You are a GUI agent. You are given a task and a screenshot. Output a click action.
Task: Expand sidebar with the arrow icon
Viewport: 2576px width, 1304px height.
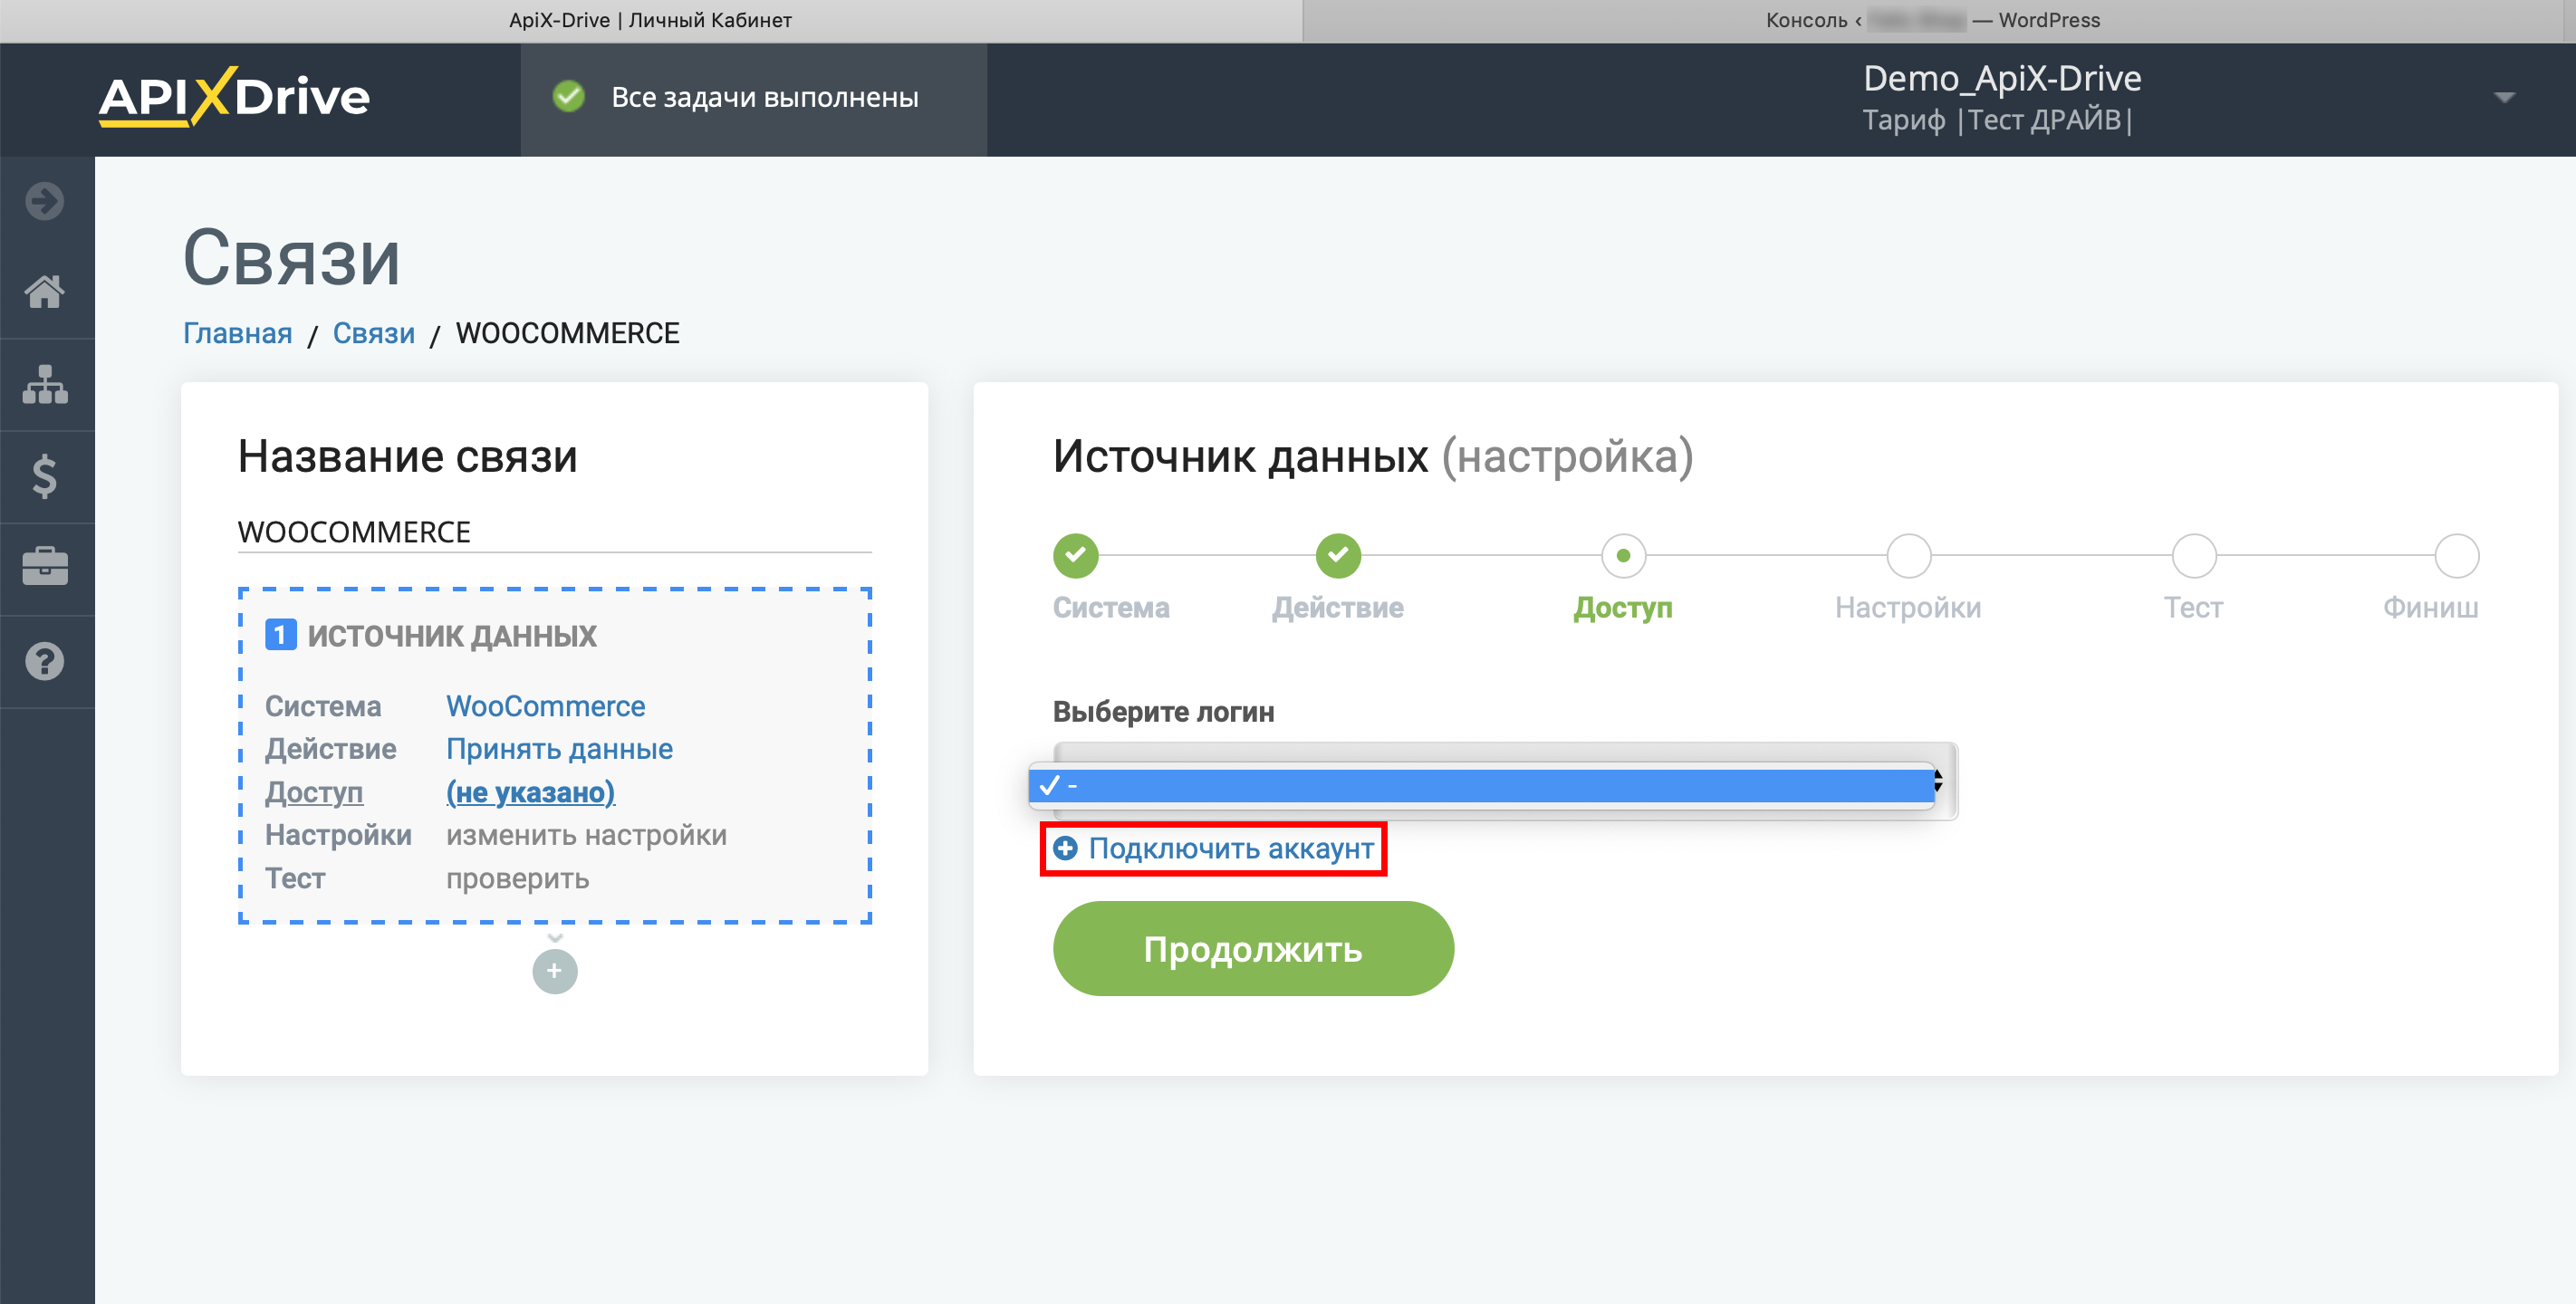45,201
